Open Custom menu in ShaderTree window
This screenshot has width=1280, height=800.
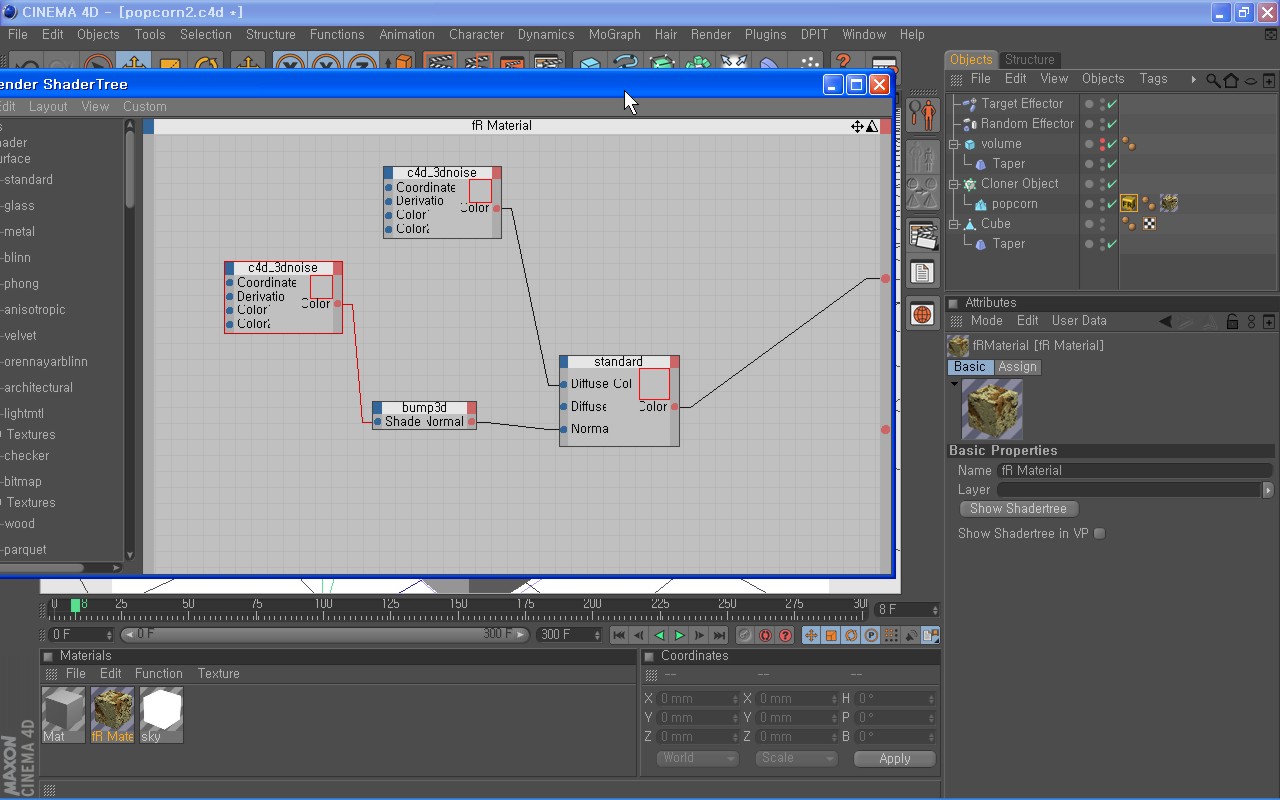(x=145, y=106)
